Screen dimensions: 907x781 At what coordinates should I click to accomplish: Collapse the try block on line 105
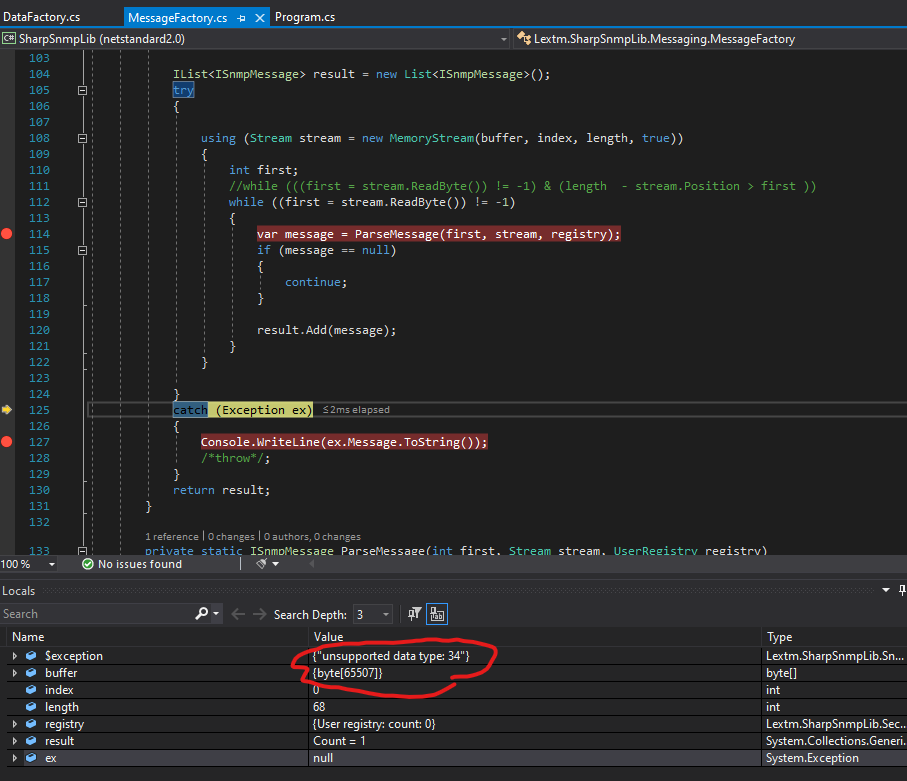tap(83, 90)
